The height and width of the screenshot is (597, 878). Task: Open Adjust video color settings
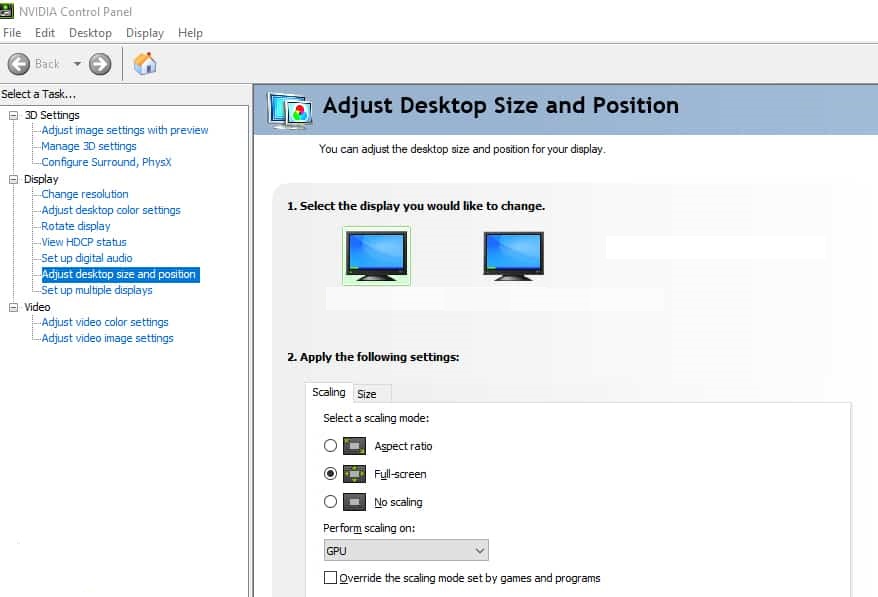click(x=105, y=322)
